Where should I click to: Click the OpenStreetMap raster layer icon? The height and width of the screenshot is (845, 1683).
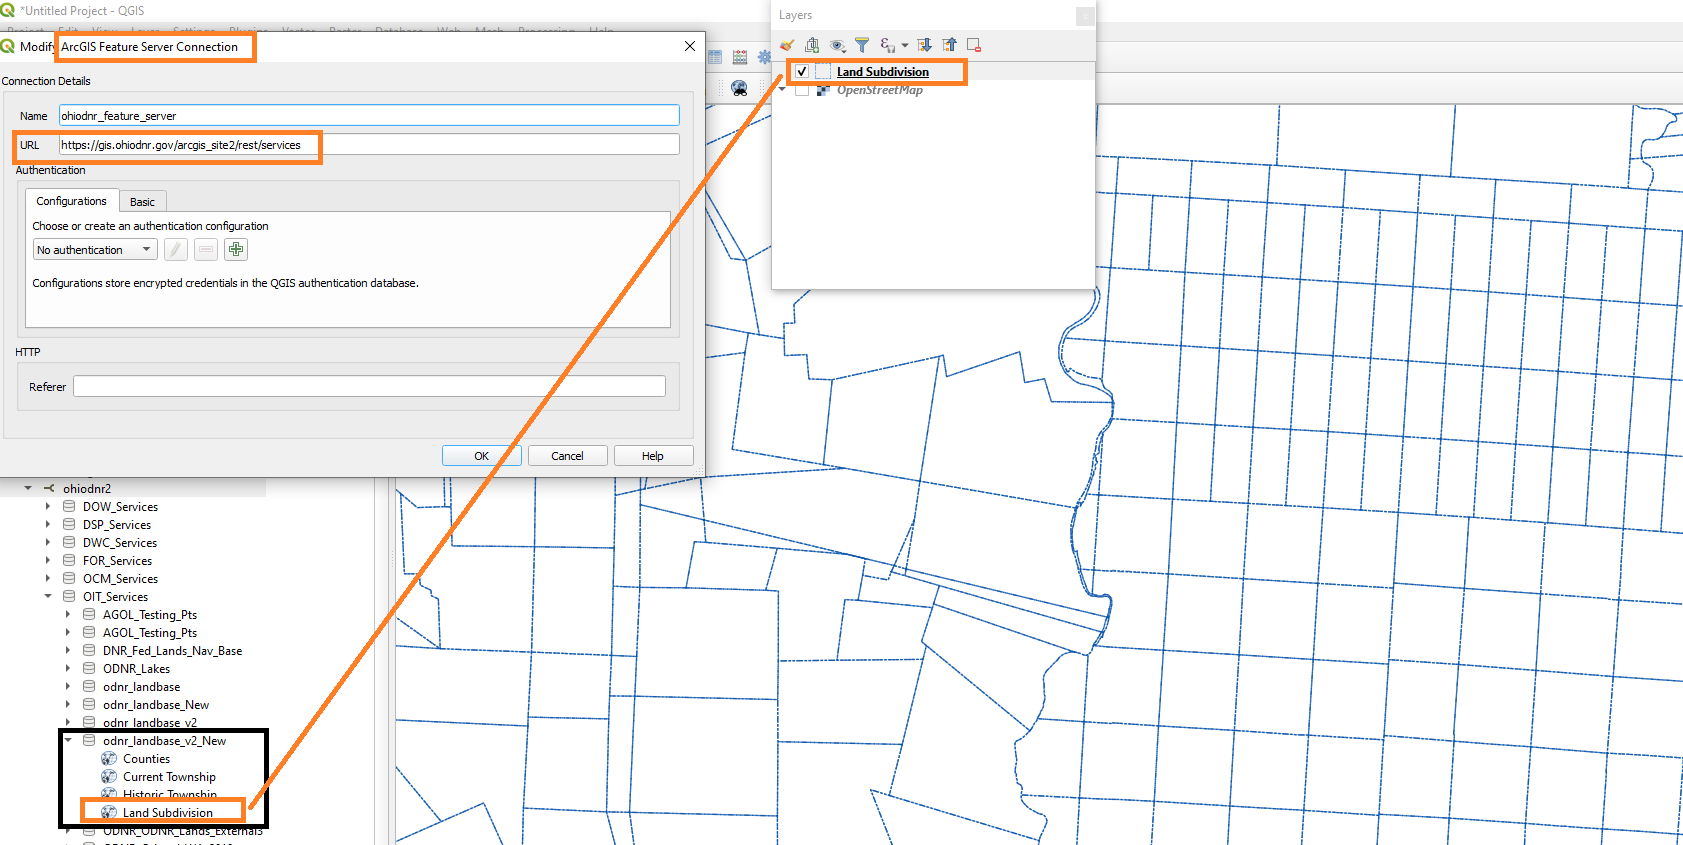(x=823, y=90)
